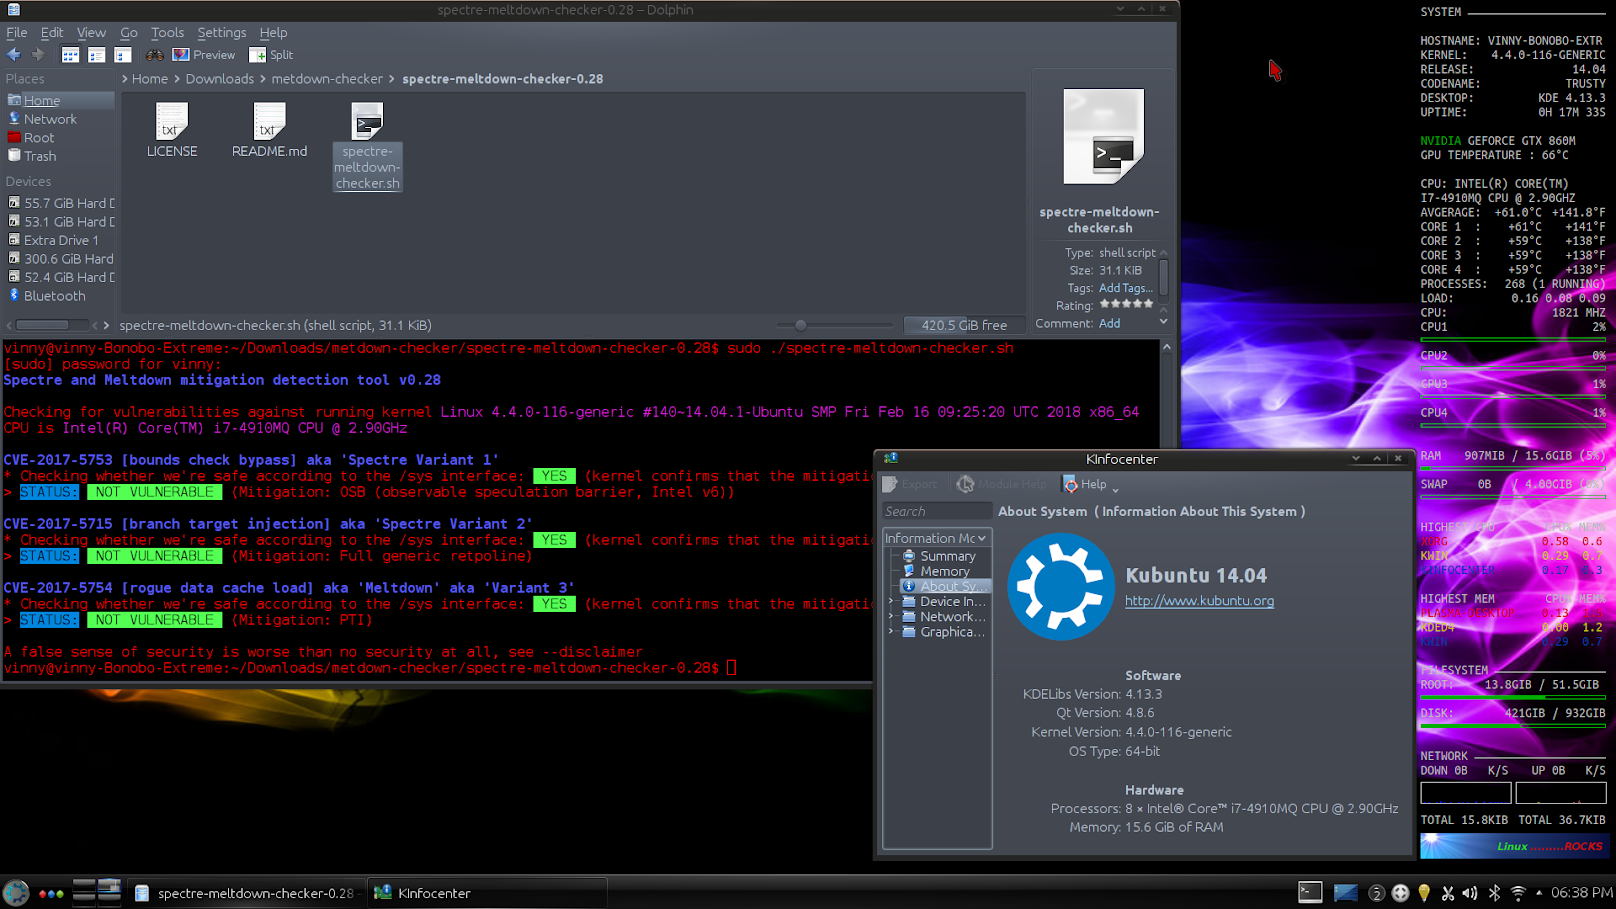Open the View menu in Dolphin
This screenshot has height=909, width=1616.
pyautogui.click(x=91, y=32)
